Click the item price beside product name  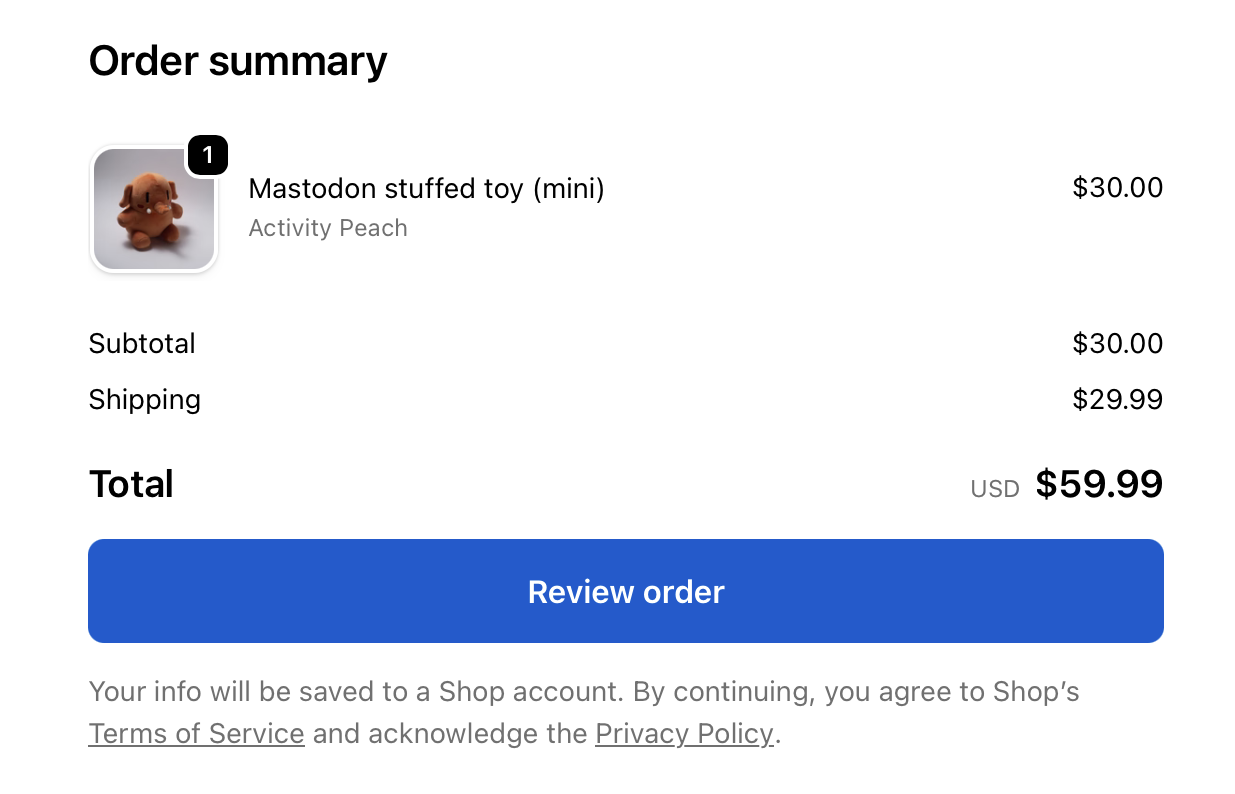[1117, 188]
